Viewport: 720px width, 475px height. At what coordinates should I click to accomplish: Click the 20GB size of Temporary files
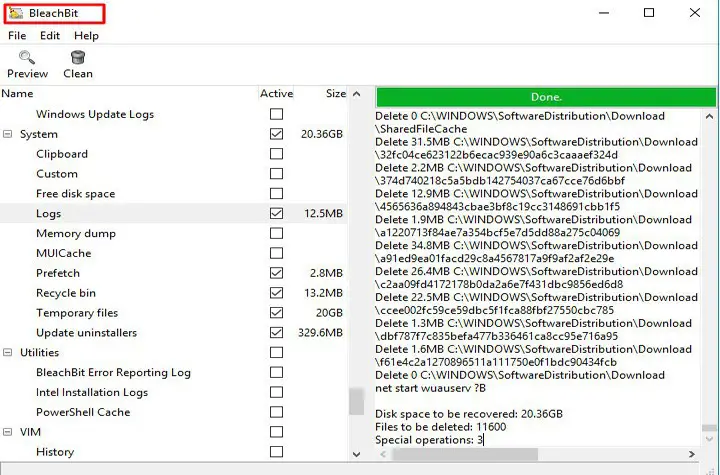(x=329, y=313)
